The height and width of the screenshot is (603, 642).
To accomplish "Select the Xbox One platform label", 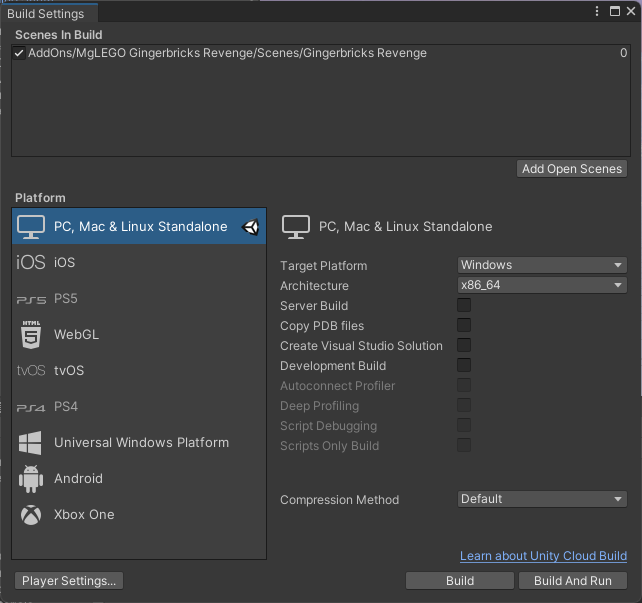I will click(x=84, y=515).
